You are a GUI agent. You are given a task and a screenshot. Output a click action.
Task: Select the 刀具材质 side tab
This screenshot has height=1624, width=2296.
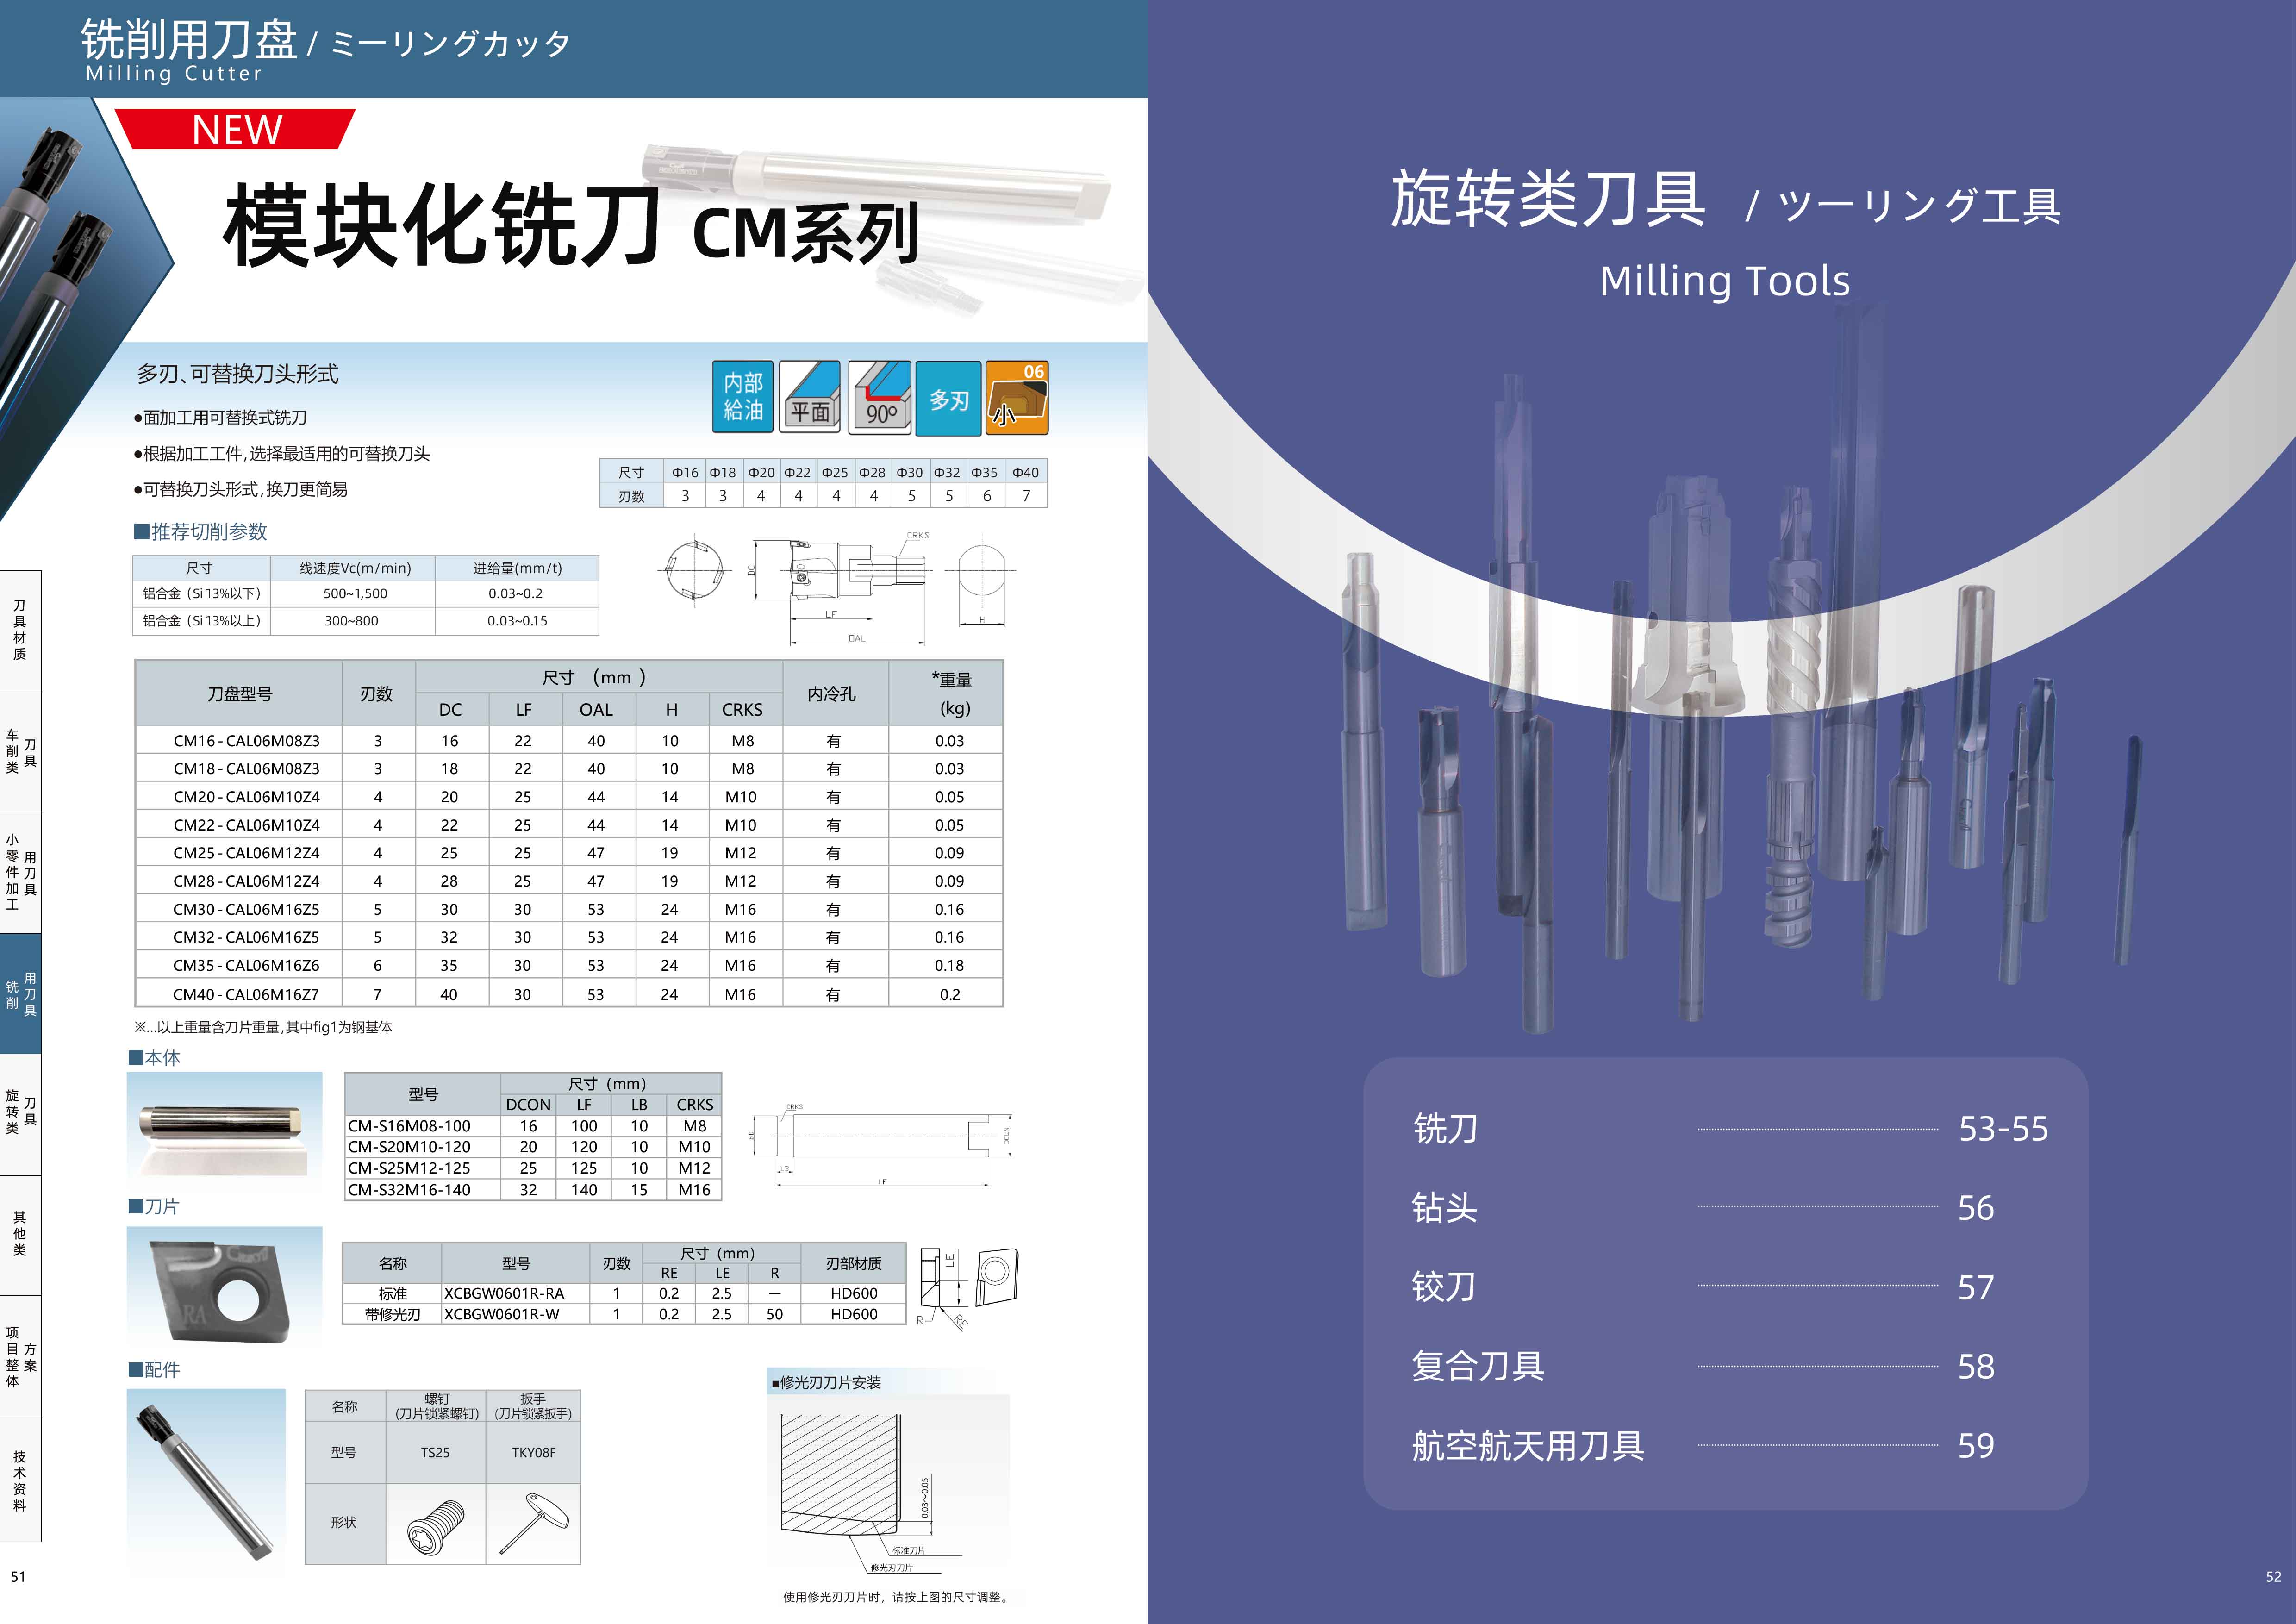click(20, 630)
